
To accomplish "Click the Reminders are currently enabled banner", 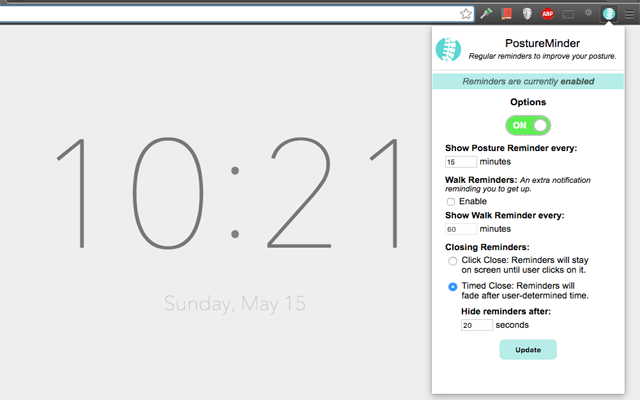I will [528, 81].
